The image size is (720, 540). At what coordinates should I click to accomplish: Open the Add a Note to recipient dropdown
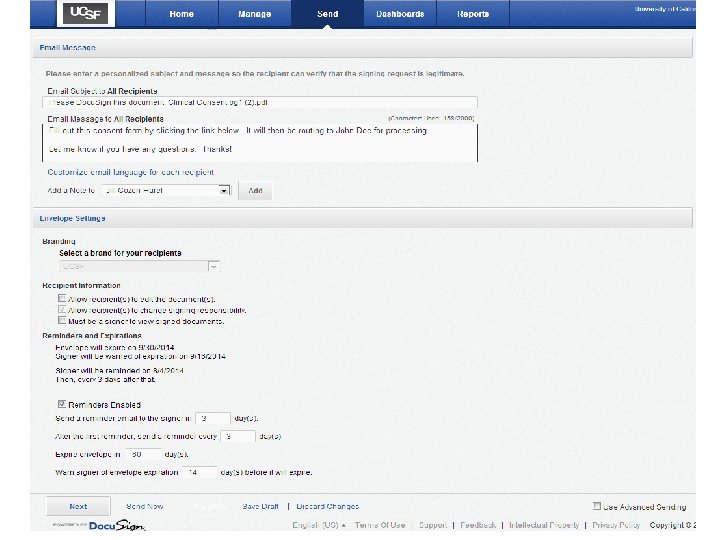point(166,190)
